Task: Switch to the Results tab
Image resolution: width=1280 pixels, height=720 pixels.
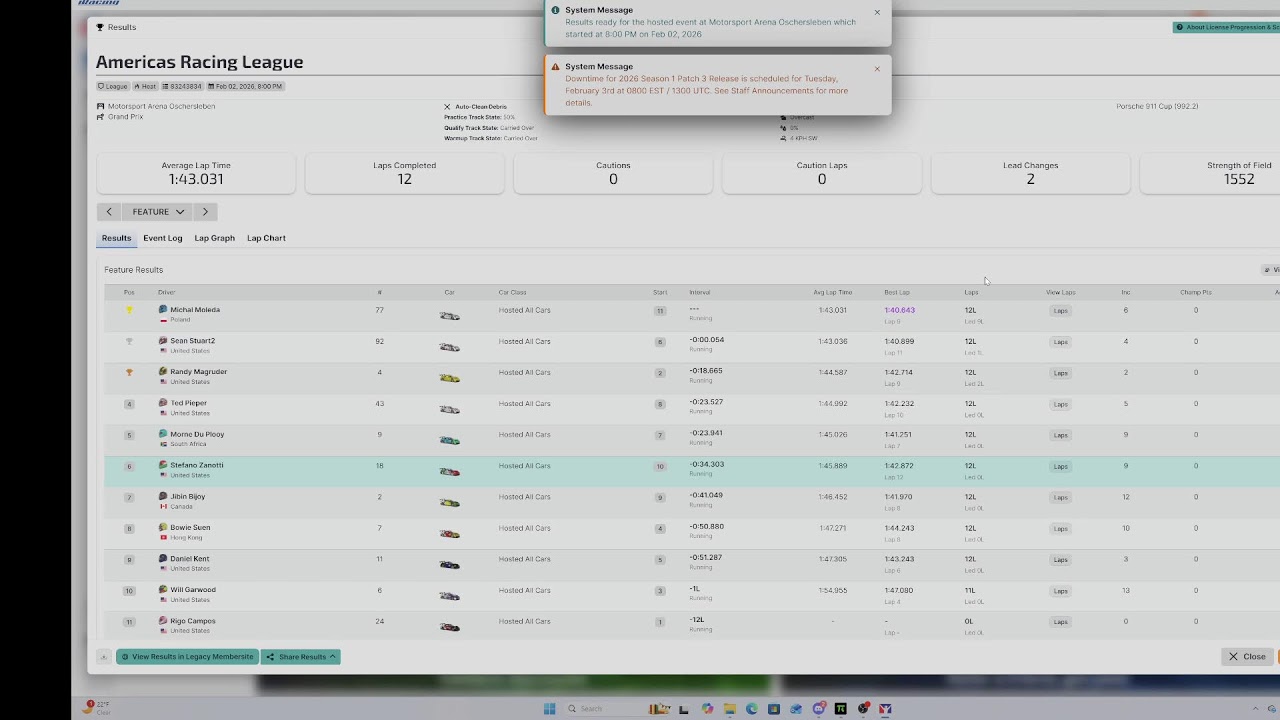Action: (116, 238)
